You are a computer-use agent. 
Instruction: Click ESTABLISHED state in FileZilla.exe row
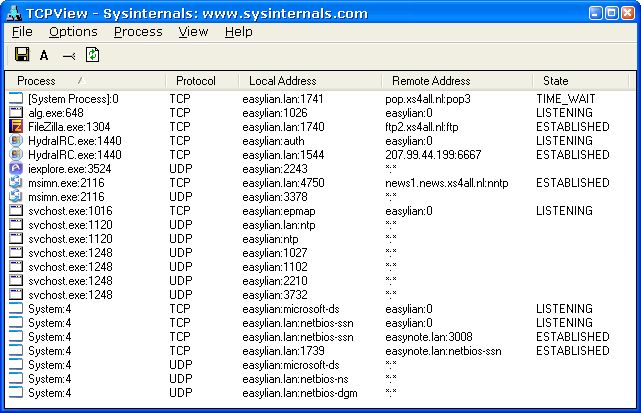point(573,127)
